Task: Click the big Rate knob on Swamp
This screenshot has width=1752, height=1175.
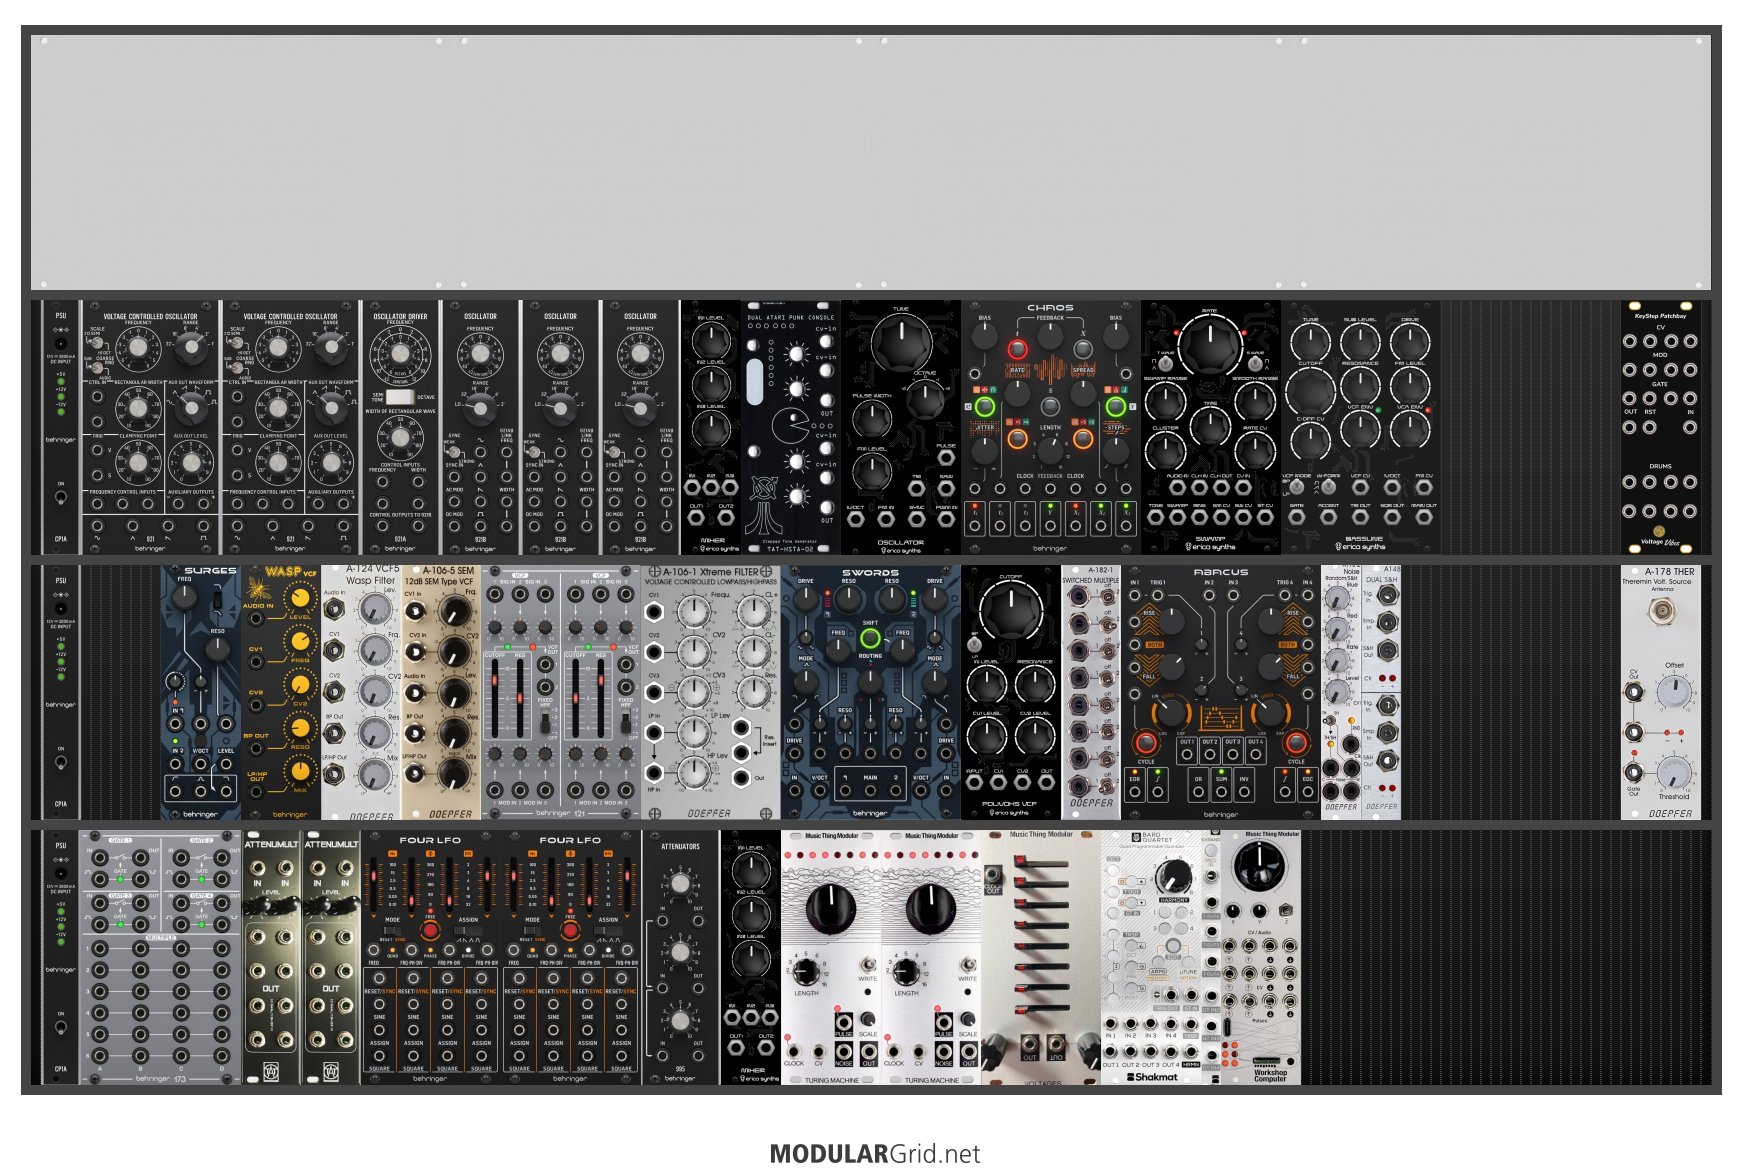Action: click(1210, 346)
